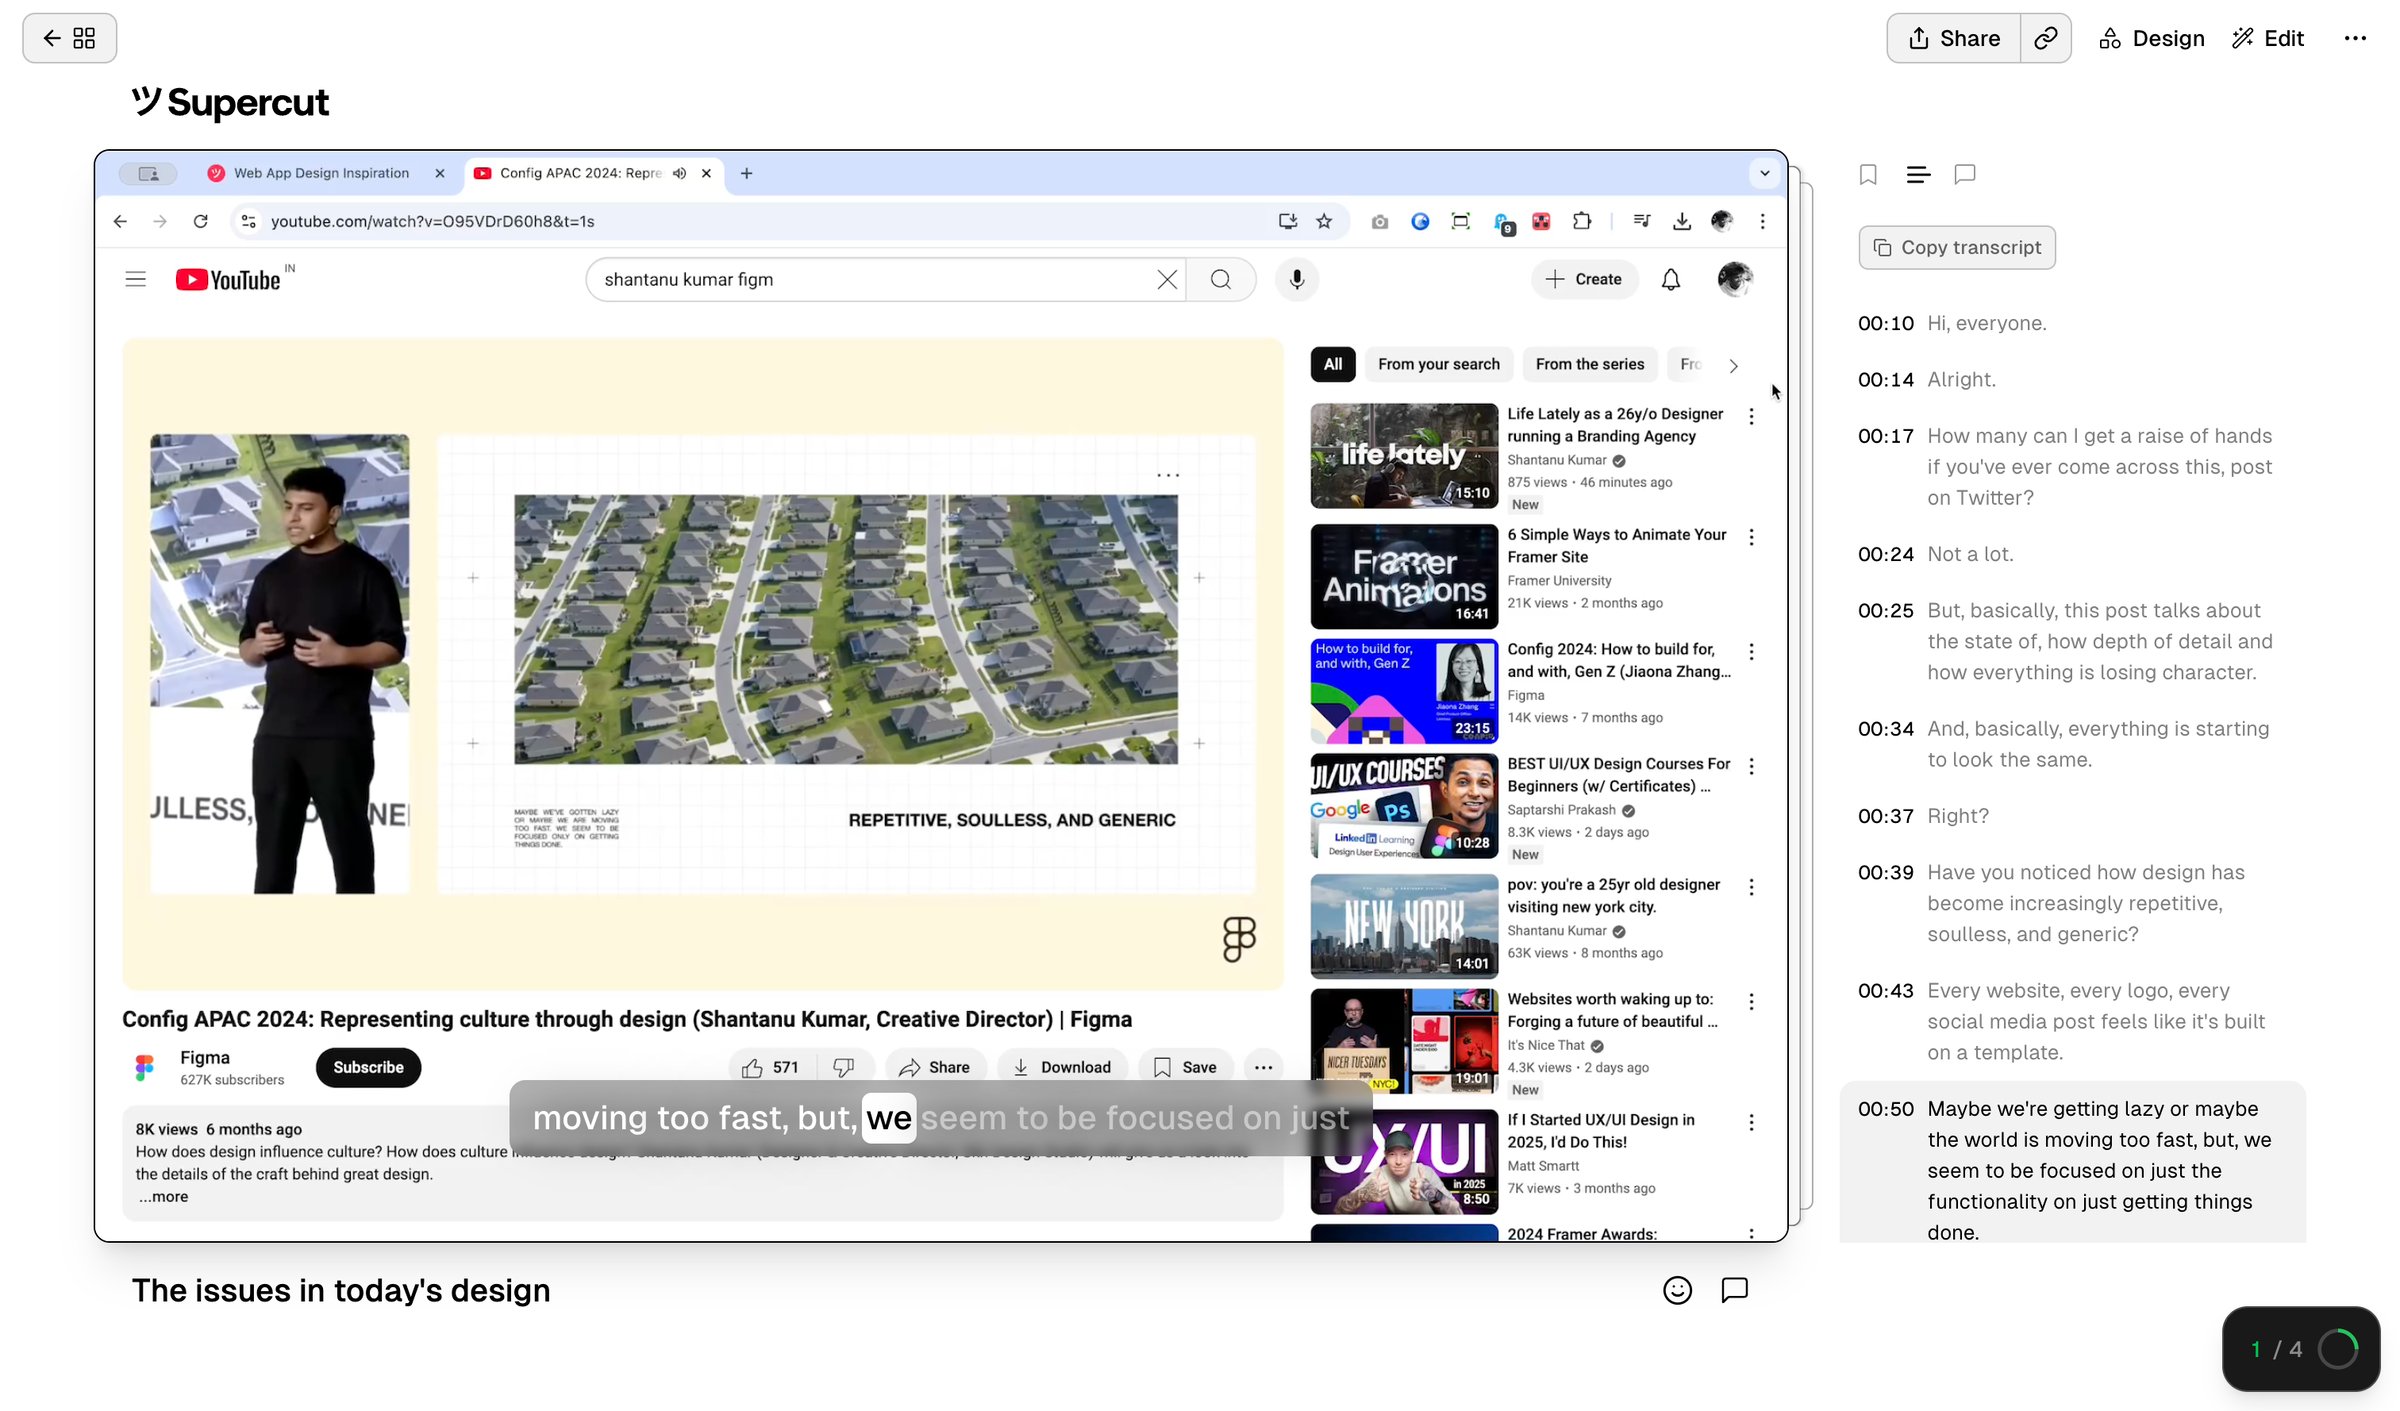The height and width of the screenshot is (1411, 2400).
Task: Click the back to gallery icon button
Action: tap(69, 38)
